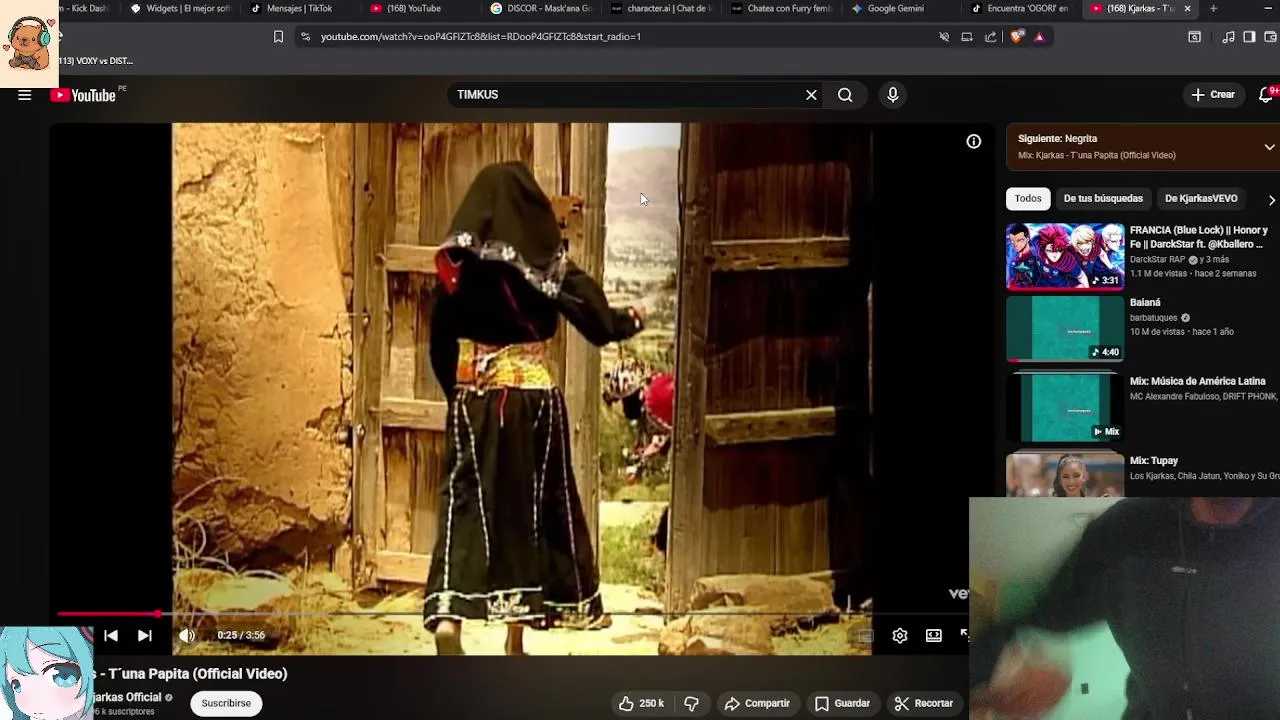Switch to the character.ai tab
1280x720 pixels.
660,9
